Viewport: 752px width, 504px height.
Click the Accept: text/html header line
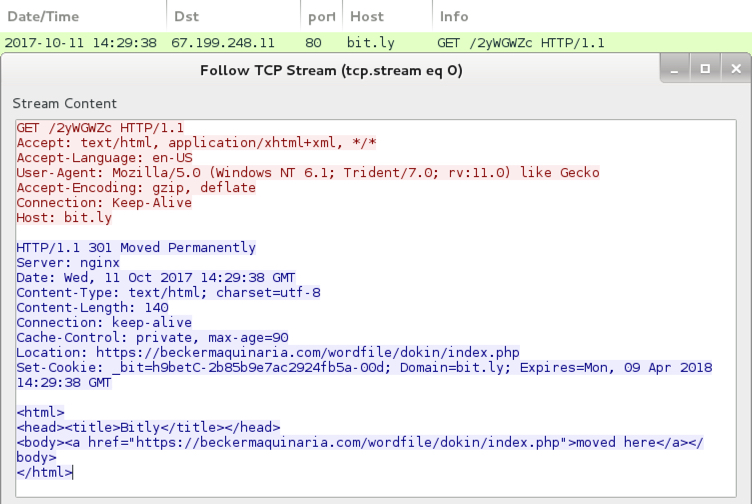(196, 142)
